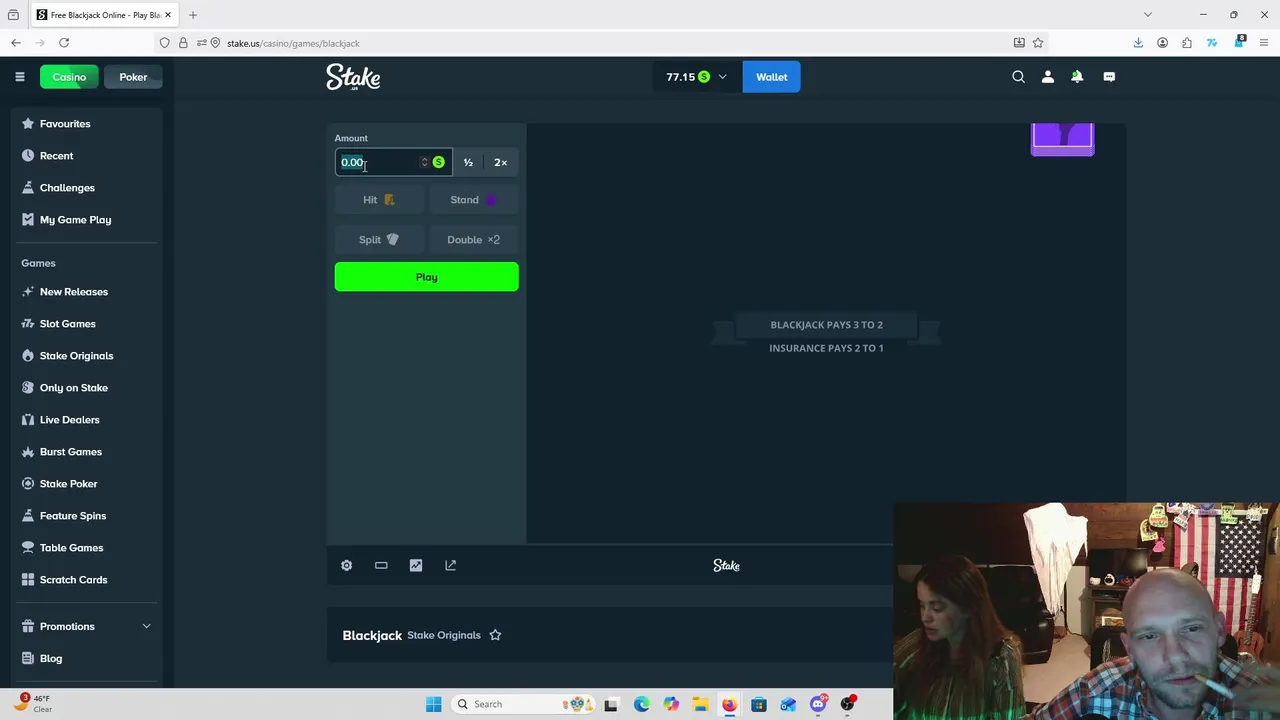Open game settings gear icon
1280x720 pixels.
coord(346,565)
